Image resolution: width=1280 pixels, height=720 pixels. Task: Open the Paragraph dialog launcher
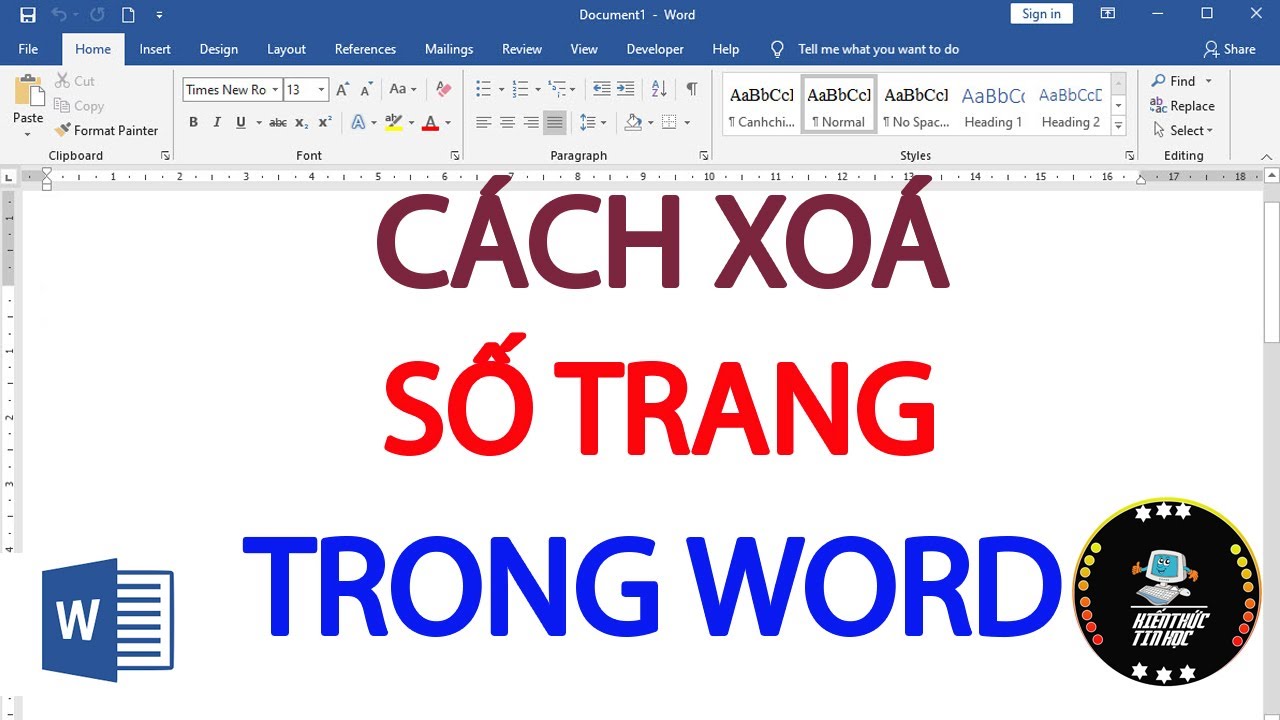(704, 156)
